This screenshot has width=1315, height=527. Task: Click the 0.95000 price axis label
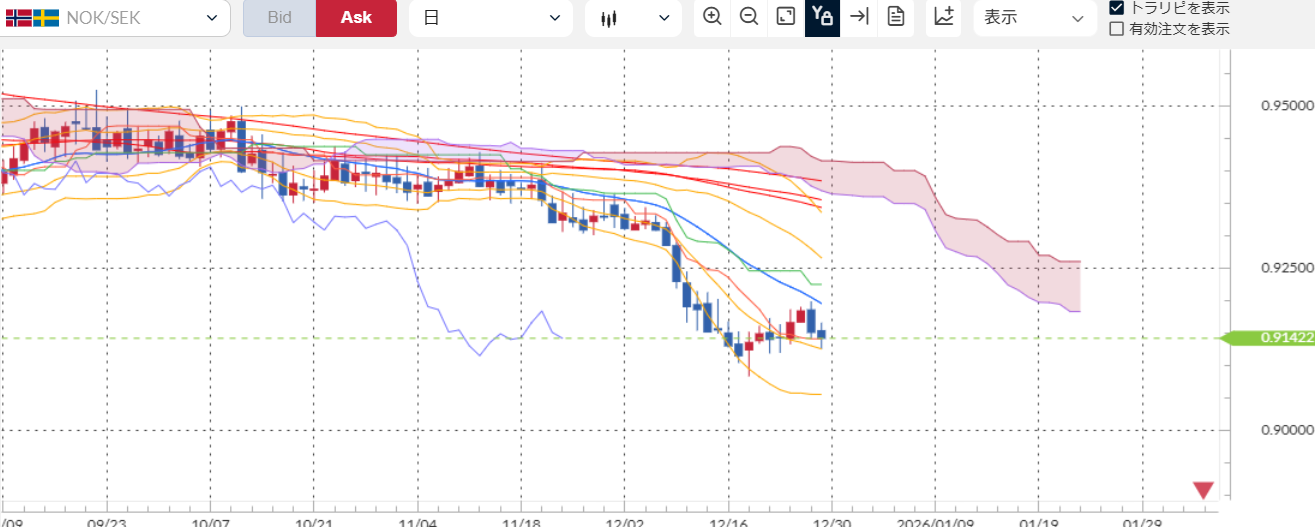(x=1285, y=105)
